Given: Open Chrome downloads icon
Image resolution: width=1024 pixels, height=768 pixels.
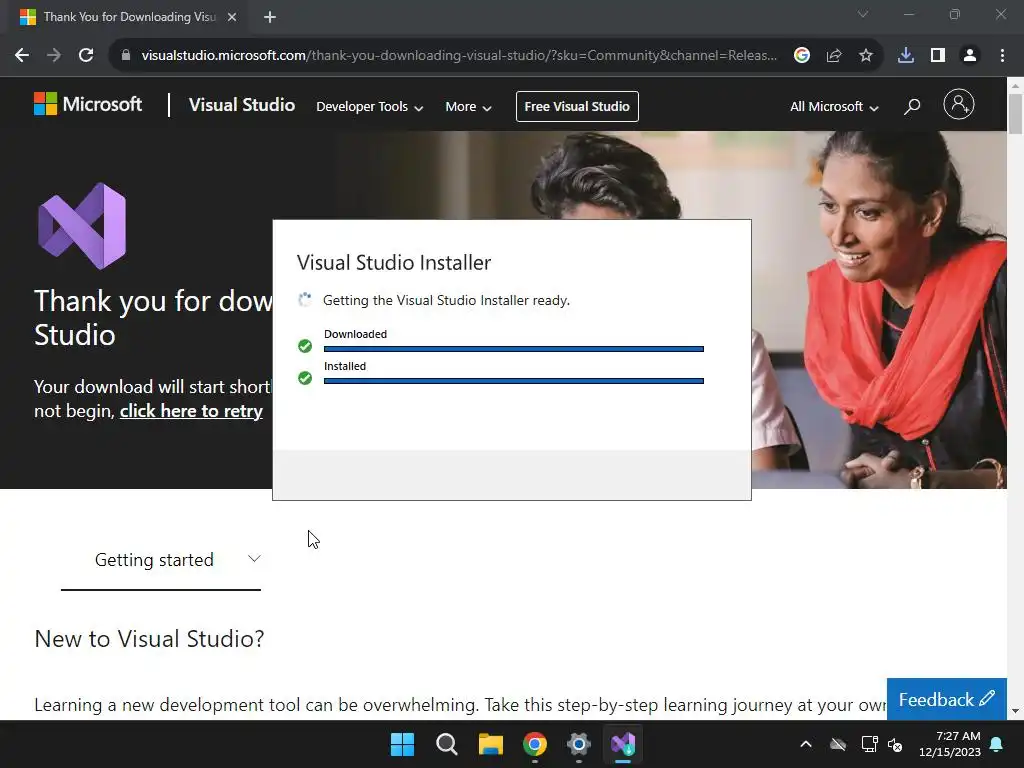Looking at the screenshot, I should click(906, 56).
